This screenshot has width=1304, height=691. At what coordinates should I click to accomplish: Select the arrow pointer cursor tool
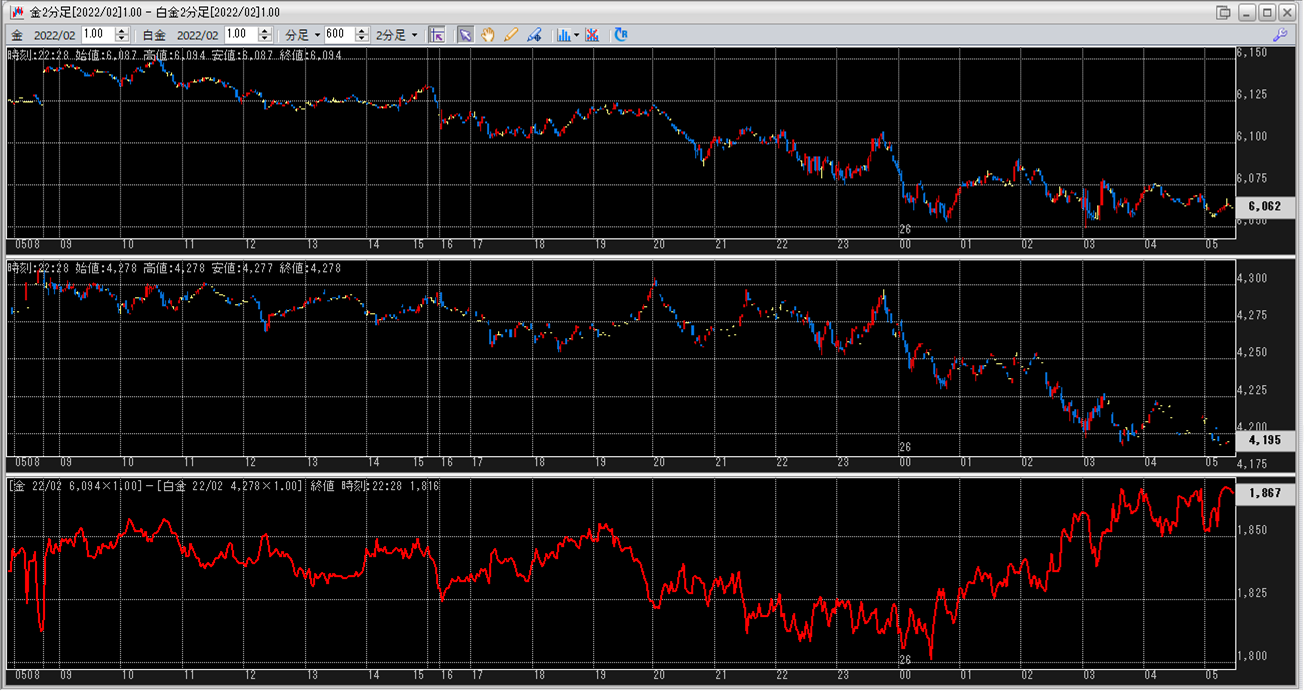click(x=465, y=34)
